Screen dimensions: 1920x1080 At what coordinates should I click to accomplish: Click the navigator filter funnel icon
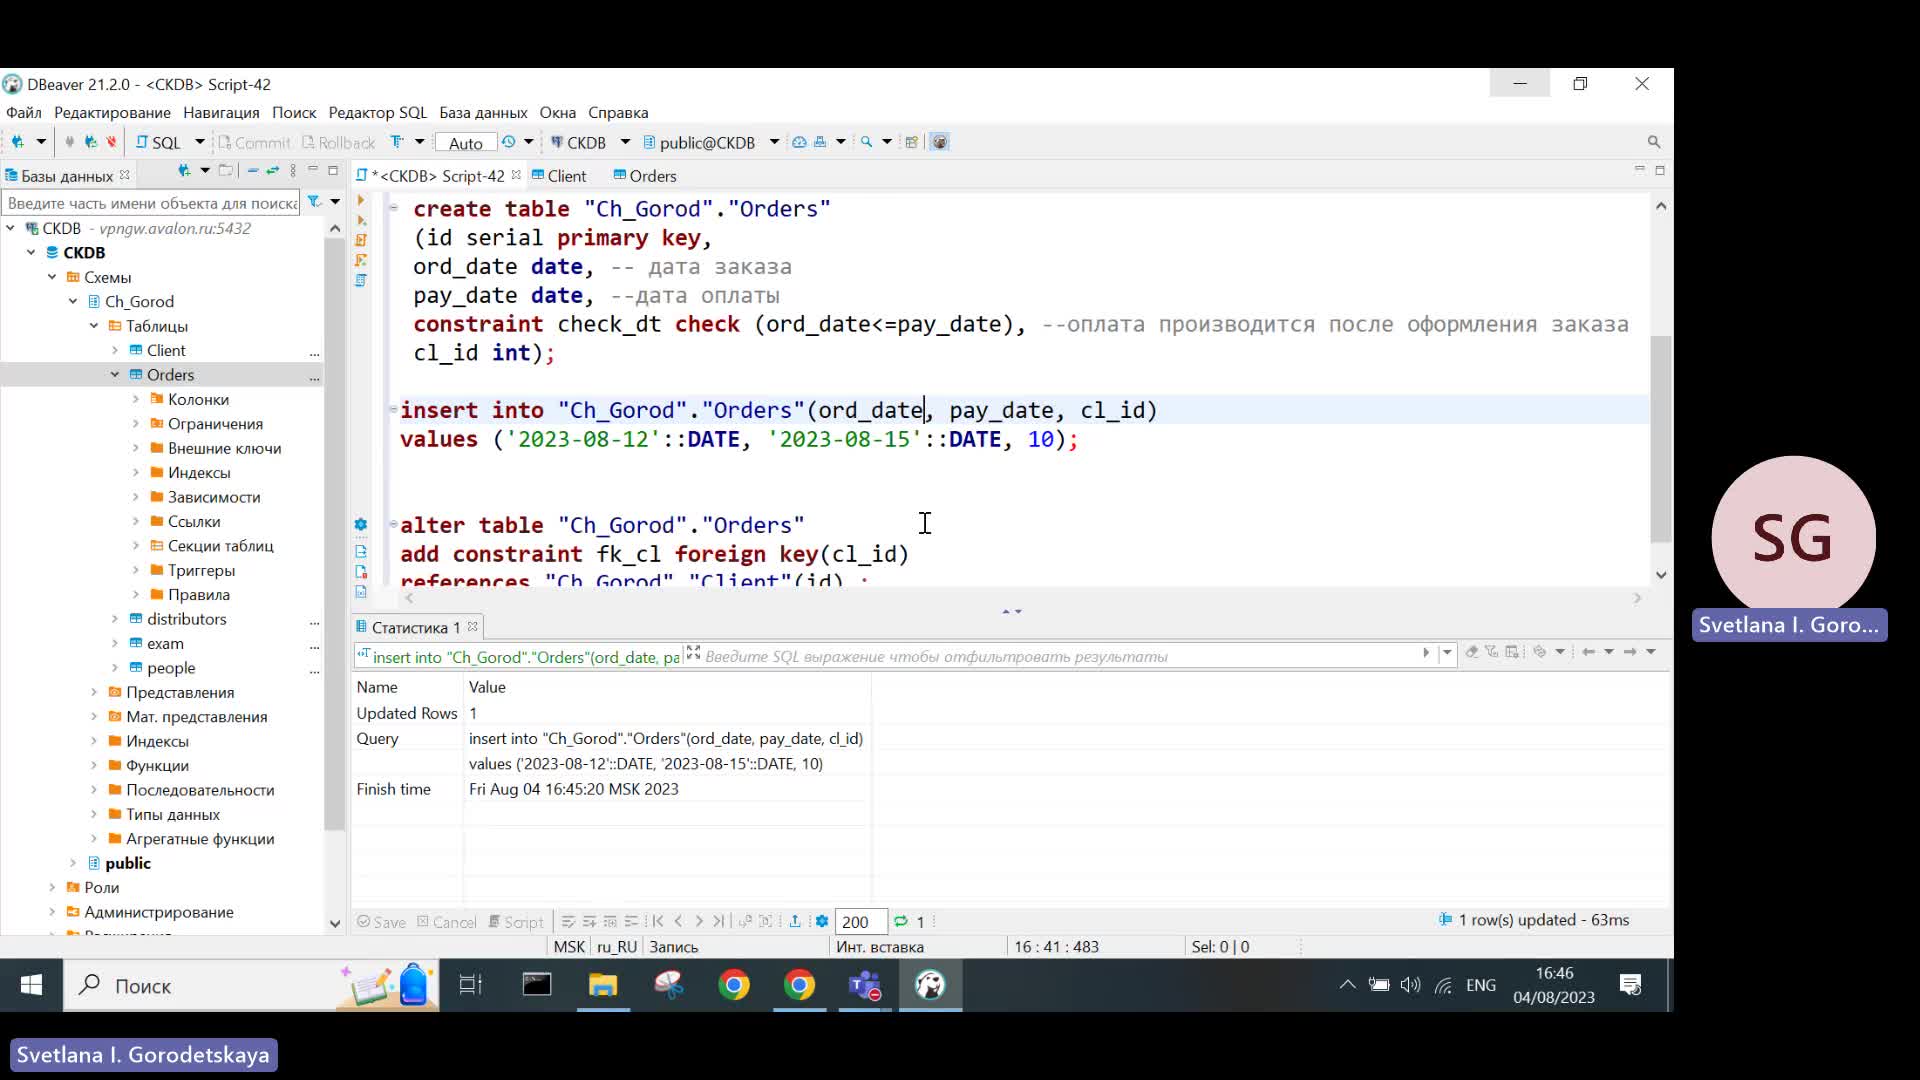[x=314, y=202]
